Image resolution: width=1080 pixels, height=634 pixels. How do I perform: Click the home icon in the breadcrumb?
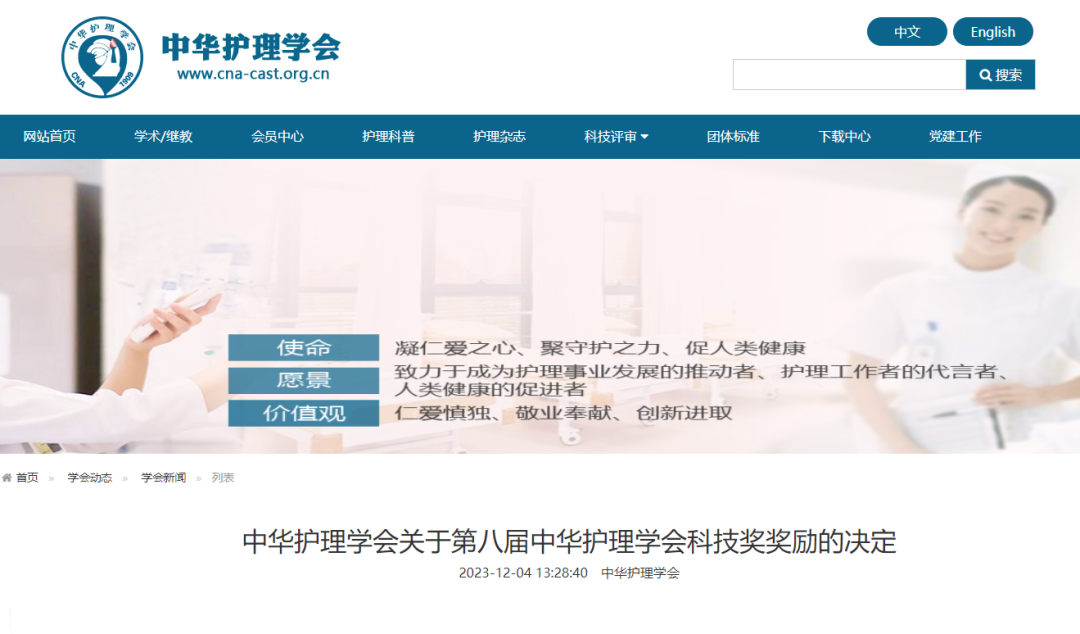pos(7,478)
